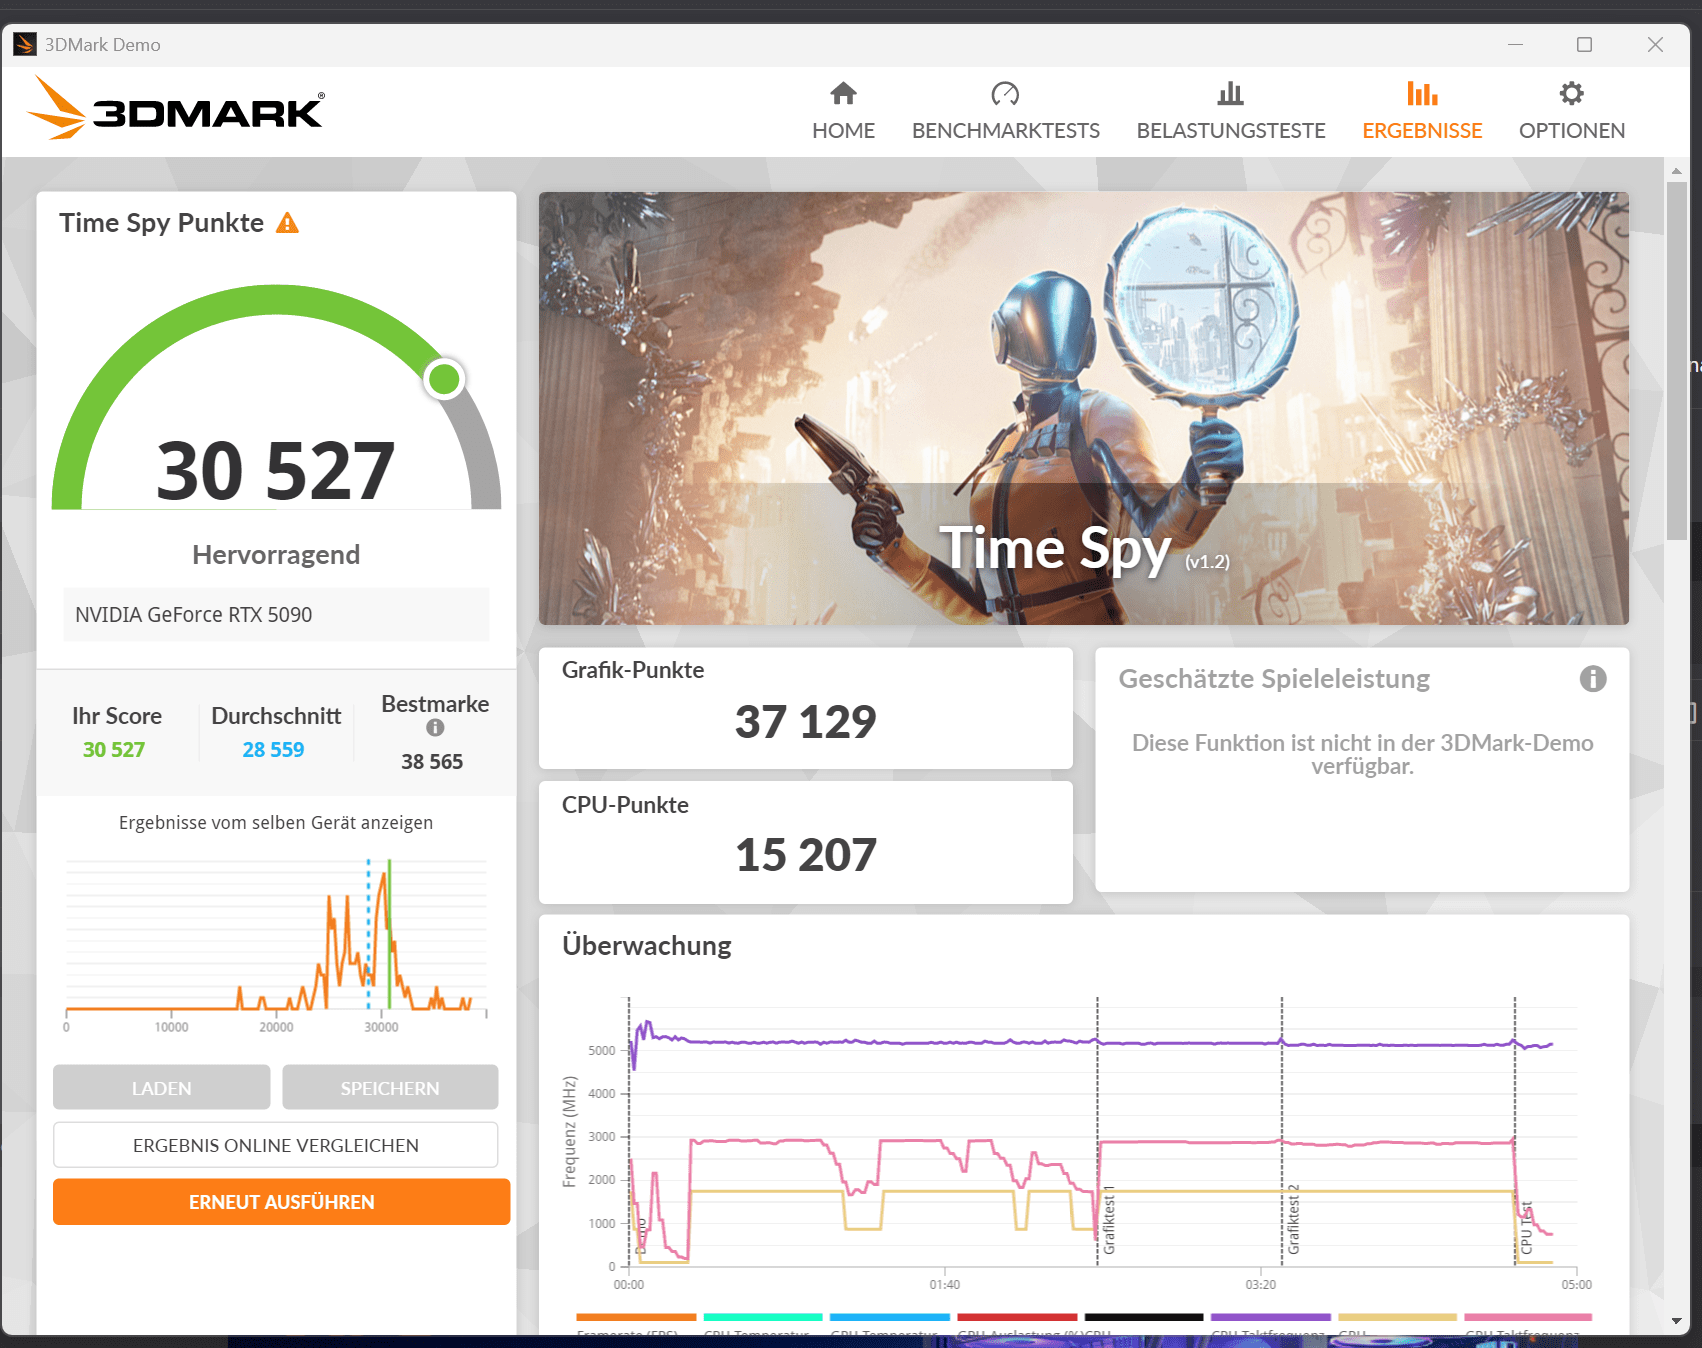Click the 3DMark logo
The image size is (1702, 1348).
click(x=176, y=109)
